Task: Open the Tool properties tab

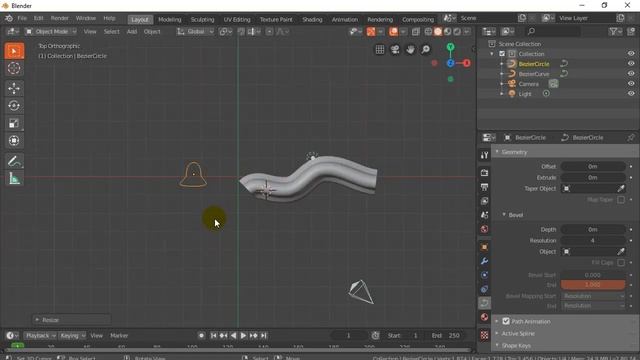Action: [484, 155]
